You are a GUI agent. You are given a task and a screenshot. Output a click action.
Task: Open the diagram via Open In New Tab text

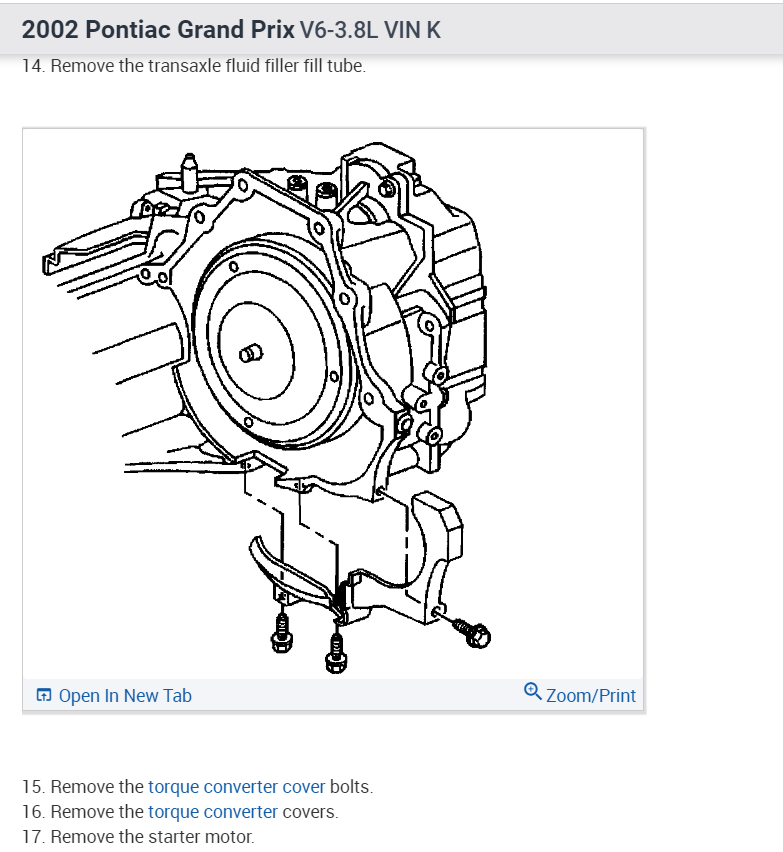point(125,696)
